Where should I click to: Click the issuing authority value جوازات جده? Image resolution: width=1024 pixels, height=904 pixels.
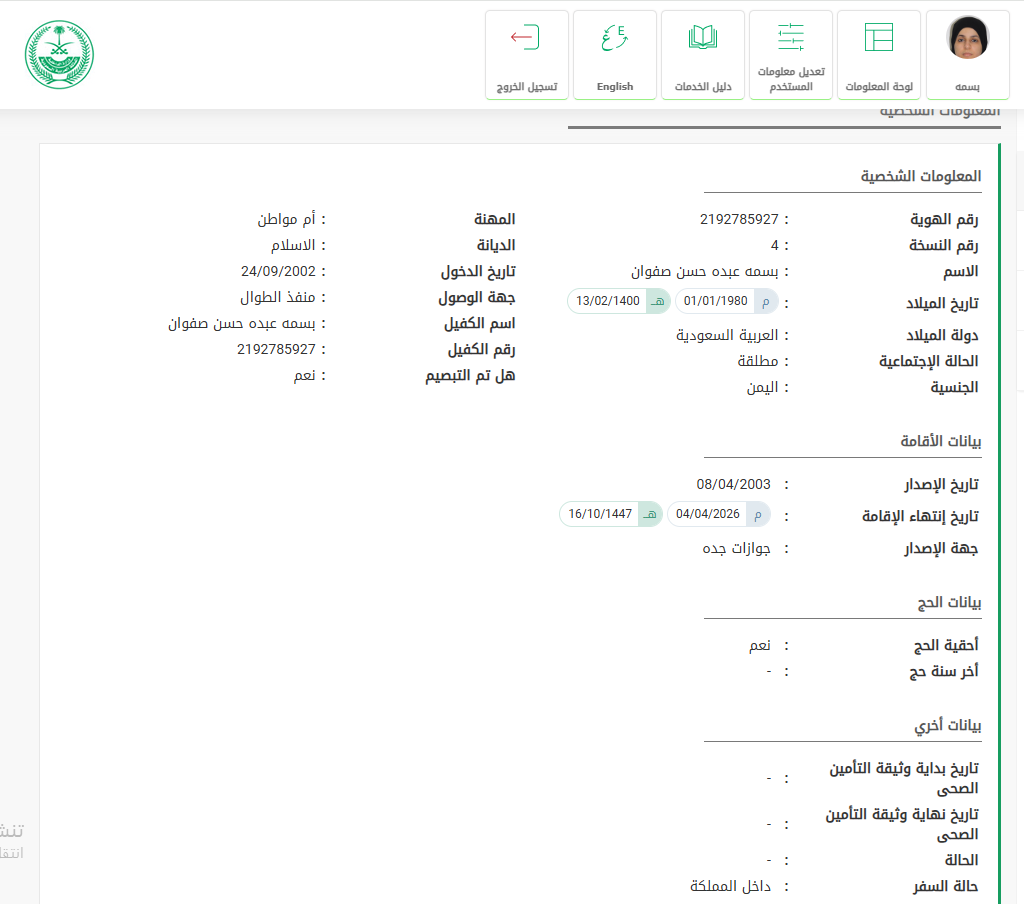pos(736,548)
